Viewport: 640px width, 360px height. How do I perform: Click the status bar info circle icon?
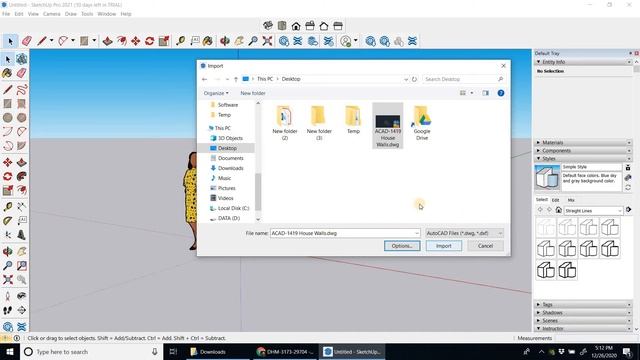(17, 338)
